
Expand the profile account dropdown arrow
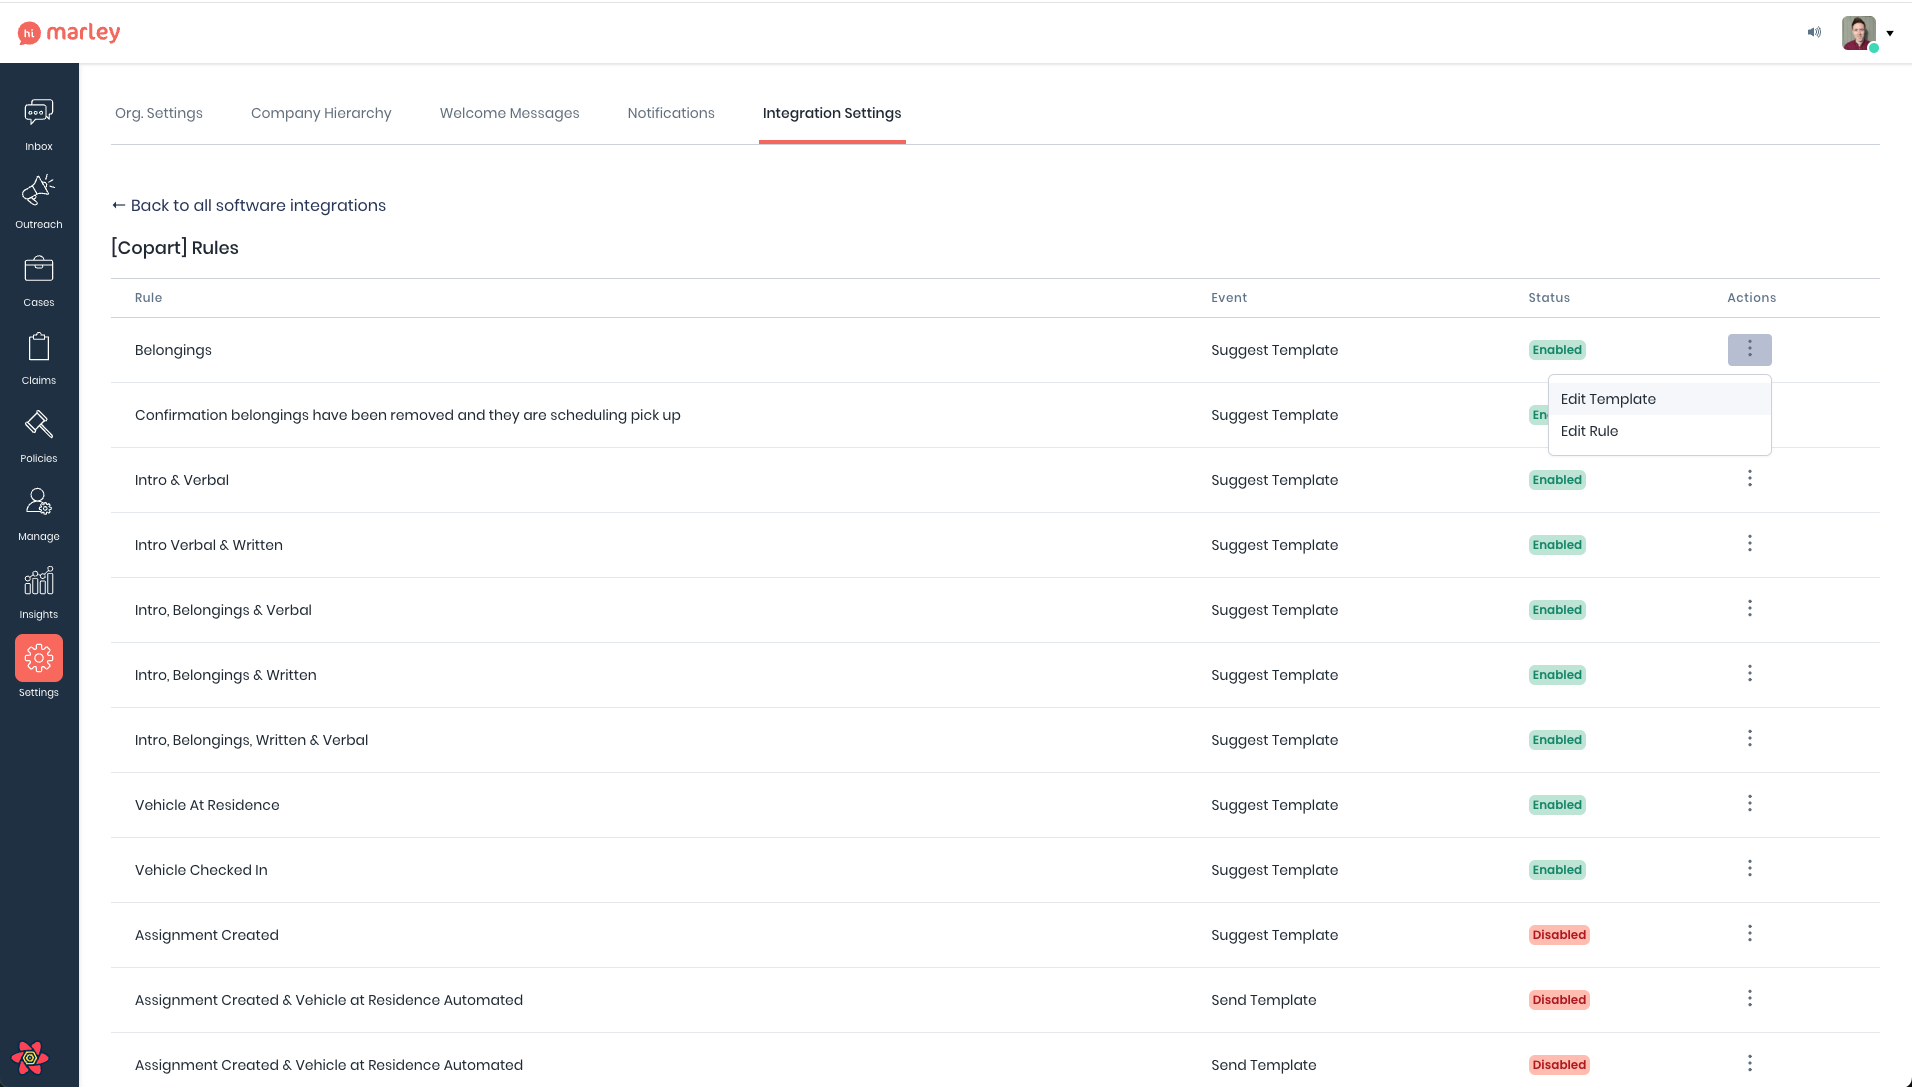(1889, 32)
